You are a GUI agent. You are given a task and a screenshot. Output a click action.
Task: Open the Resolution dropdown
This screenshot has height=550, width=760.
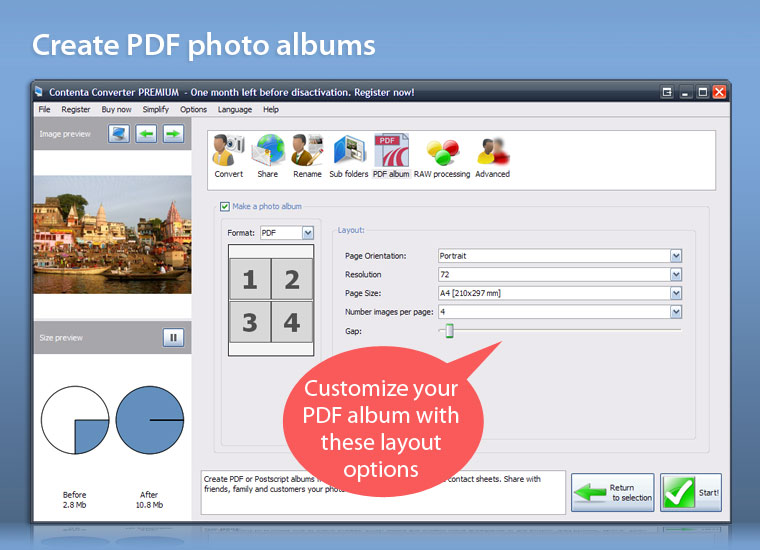tap(676, 275)
